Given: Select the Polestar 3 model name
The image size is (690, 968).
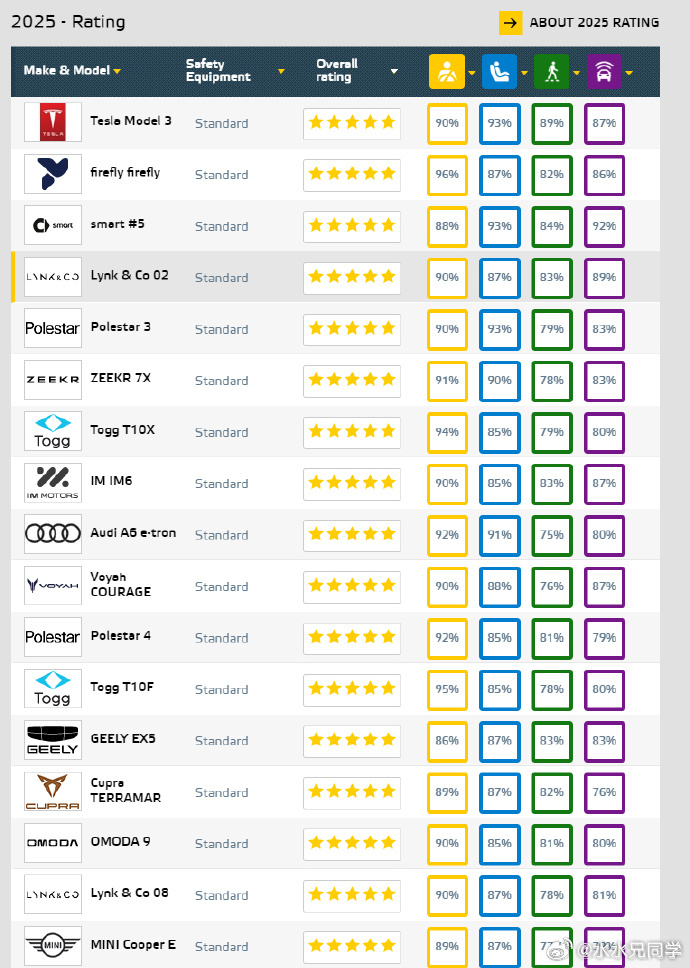Looking at the screenshot, I should click(x=120, y=327).
